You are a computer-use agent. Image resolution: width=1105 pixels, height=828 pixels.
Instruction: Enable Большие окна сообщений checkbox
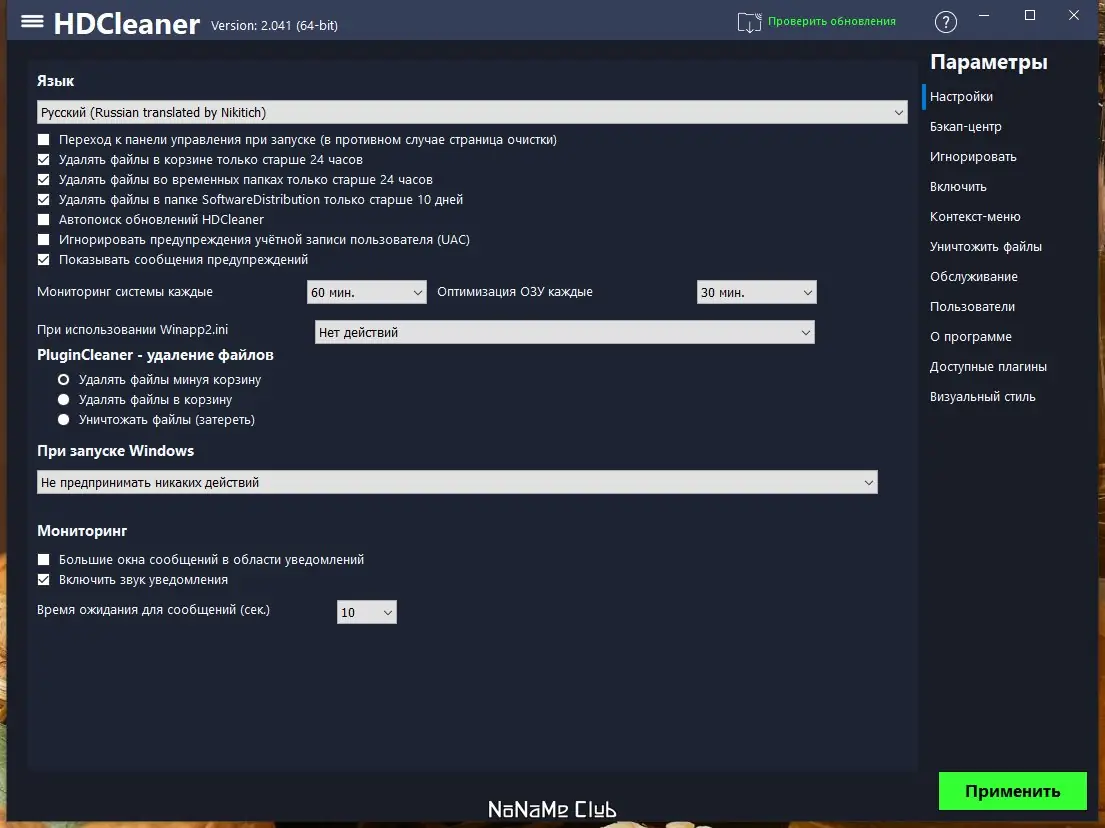(x=44, y=560)
